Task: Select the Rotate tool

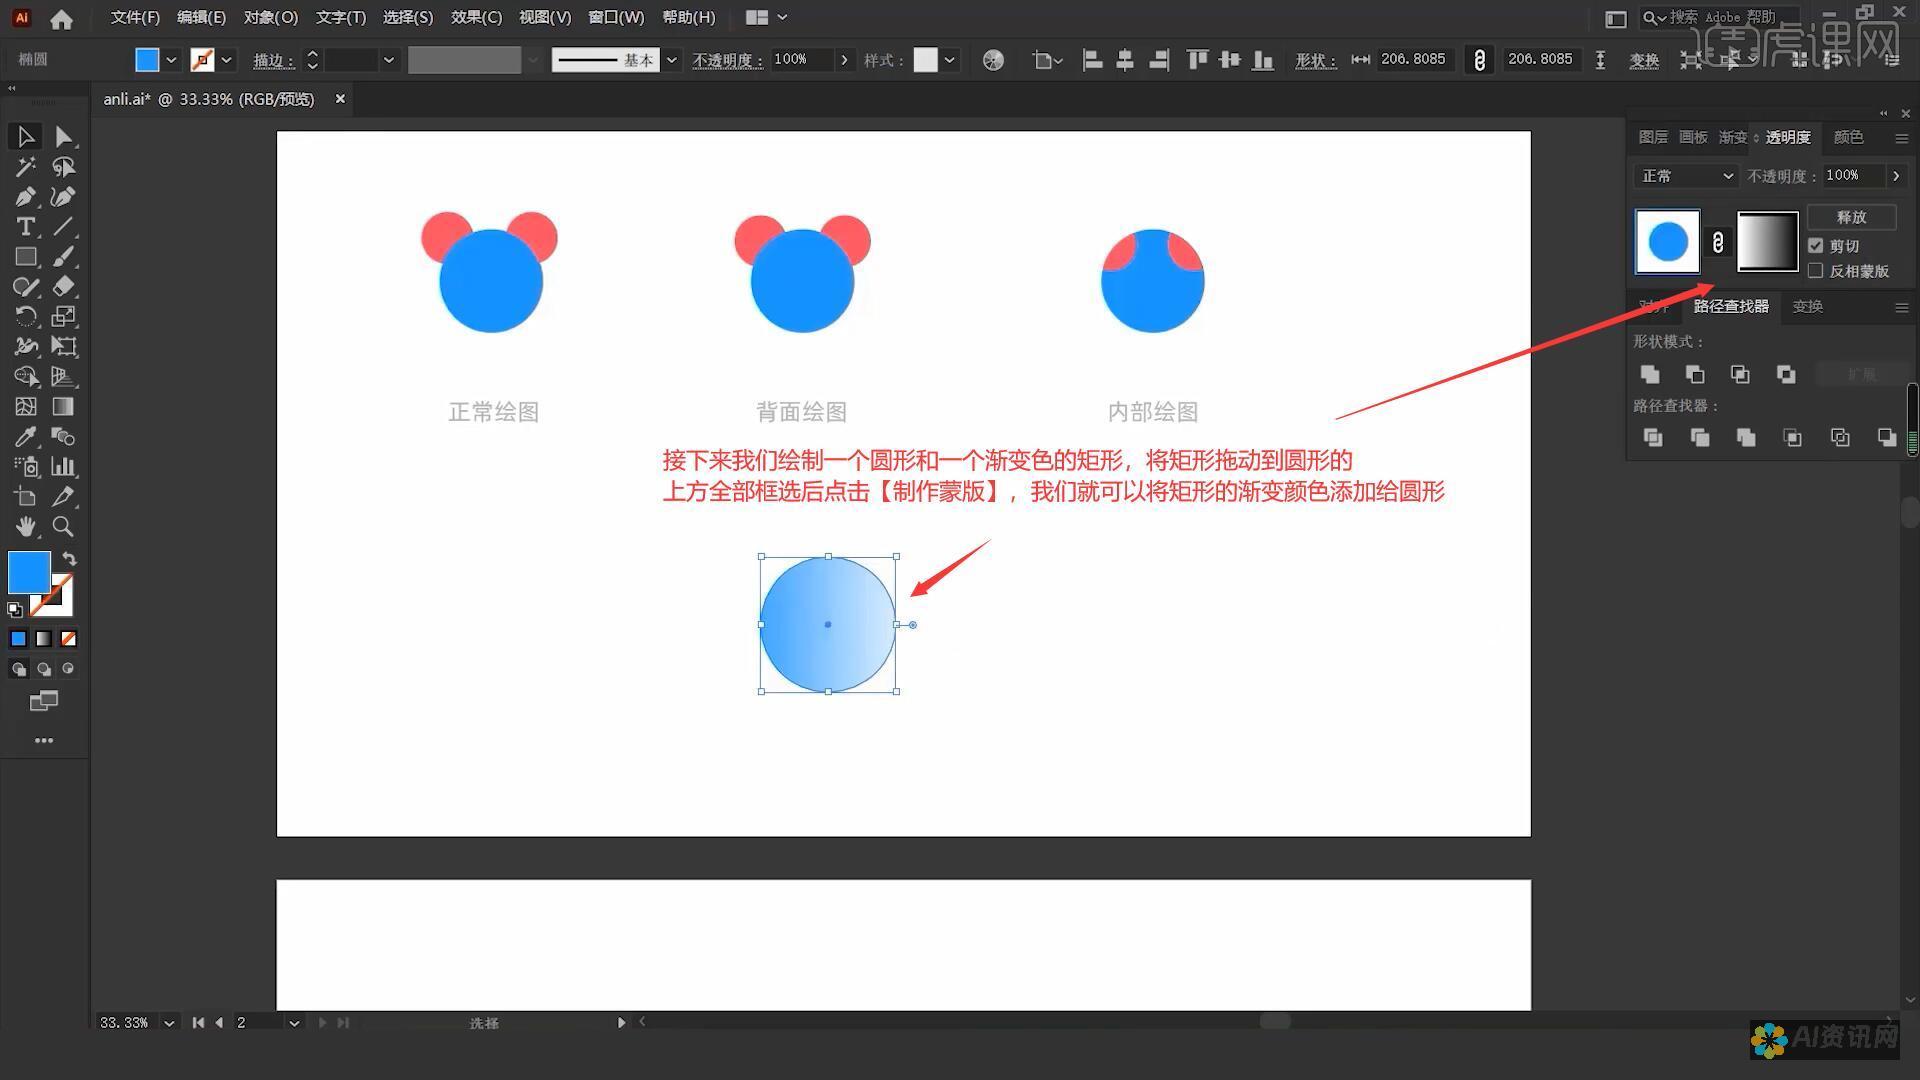Action: (x=24, y=316)
